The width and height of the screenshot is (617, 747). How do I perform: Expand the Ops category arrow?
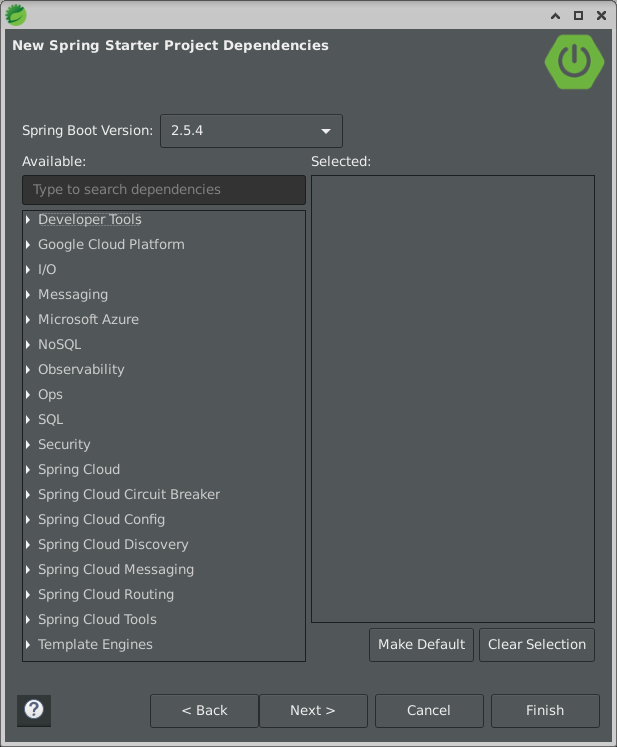click(28, 394)
